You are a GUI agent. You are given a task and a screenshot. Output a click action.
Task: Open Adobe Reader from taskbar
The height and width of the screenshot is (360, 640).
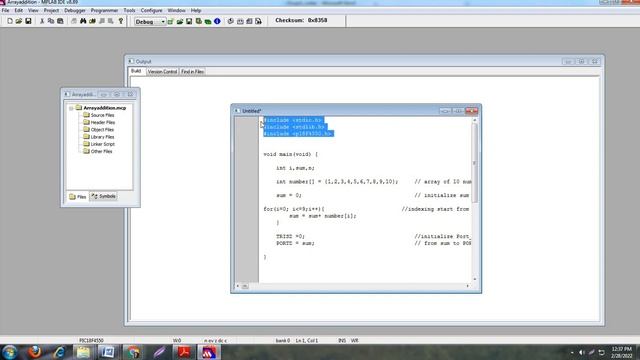184,352
